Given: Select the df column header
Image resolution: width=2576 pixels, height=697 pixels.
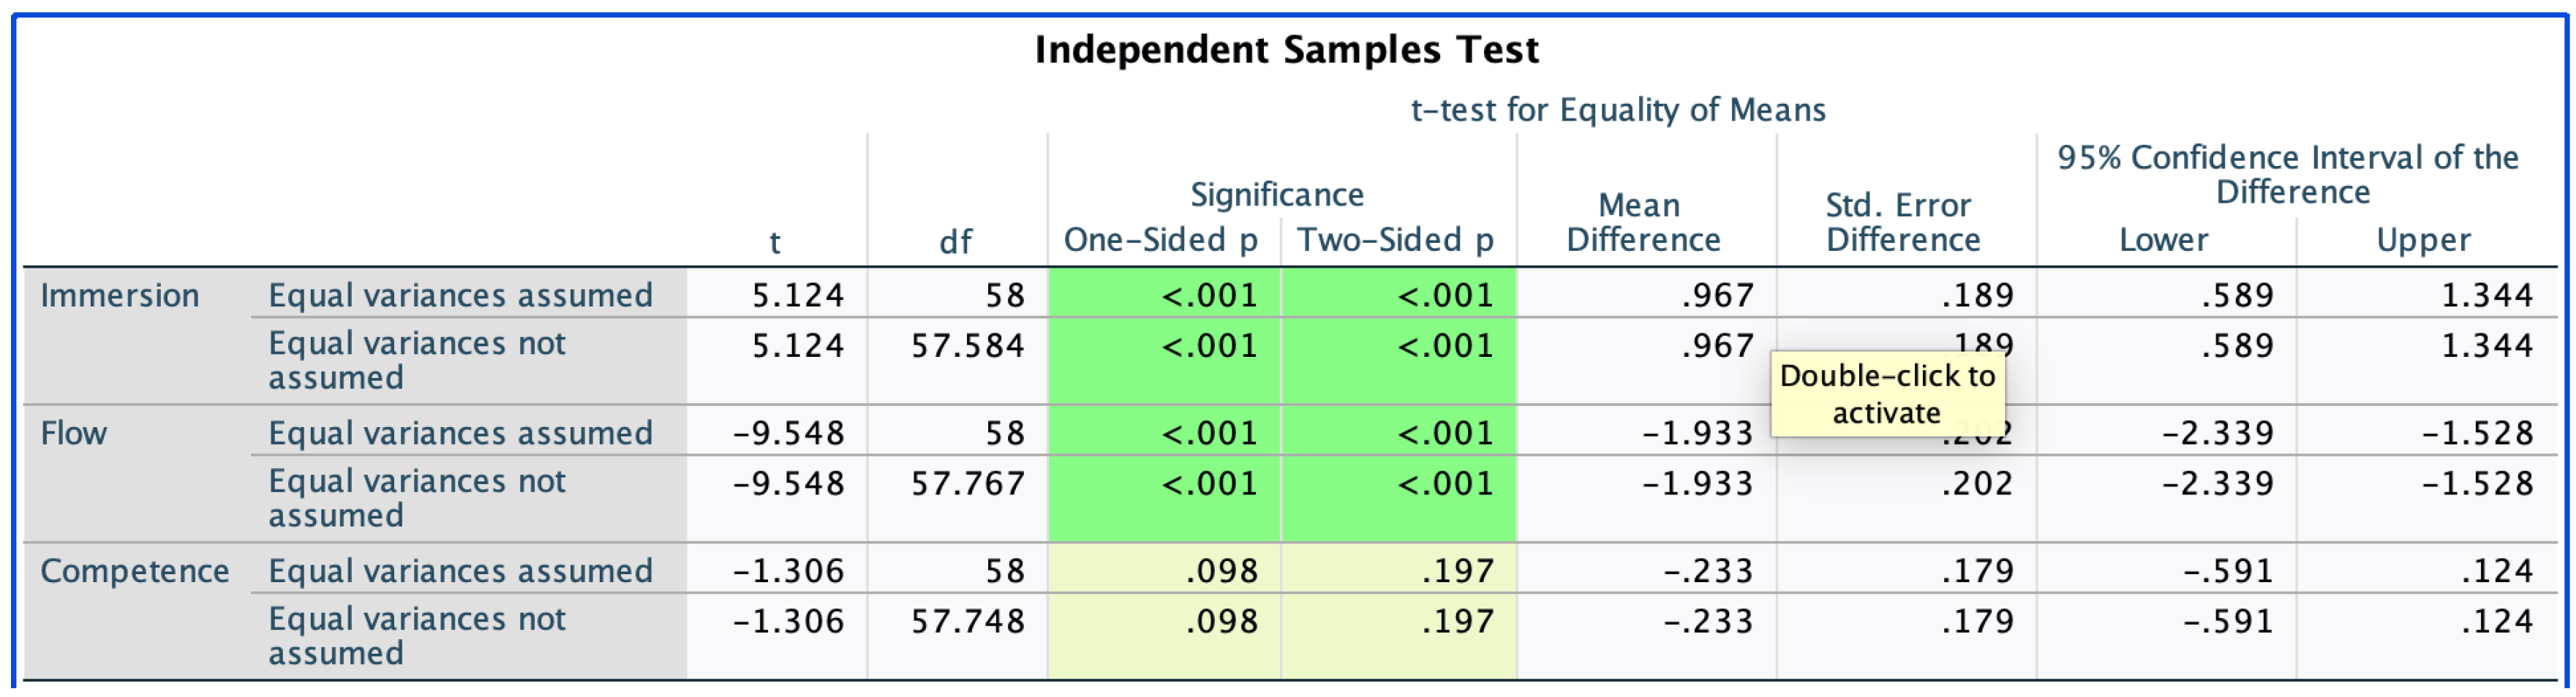Looking at the screenshot, I should click(x=955, y=241).
